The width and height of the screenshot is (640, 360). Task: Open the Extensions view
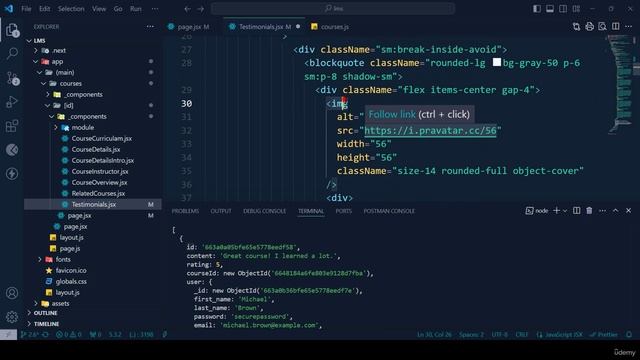pos(12,126)
